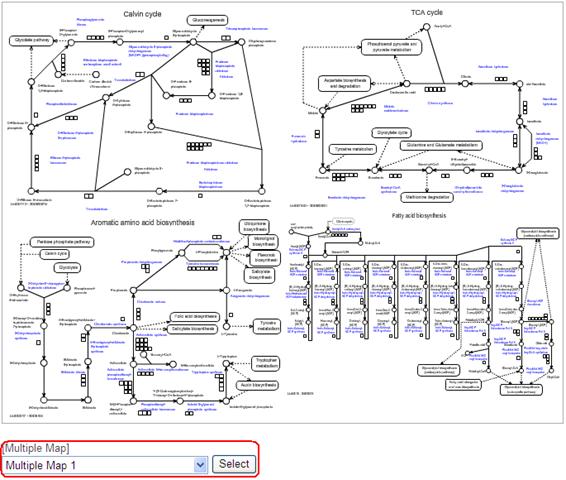
Task: Click Salicylate biosynthesis box under Flavonoid biosynthesis
Action: click(x=260, y=274)
